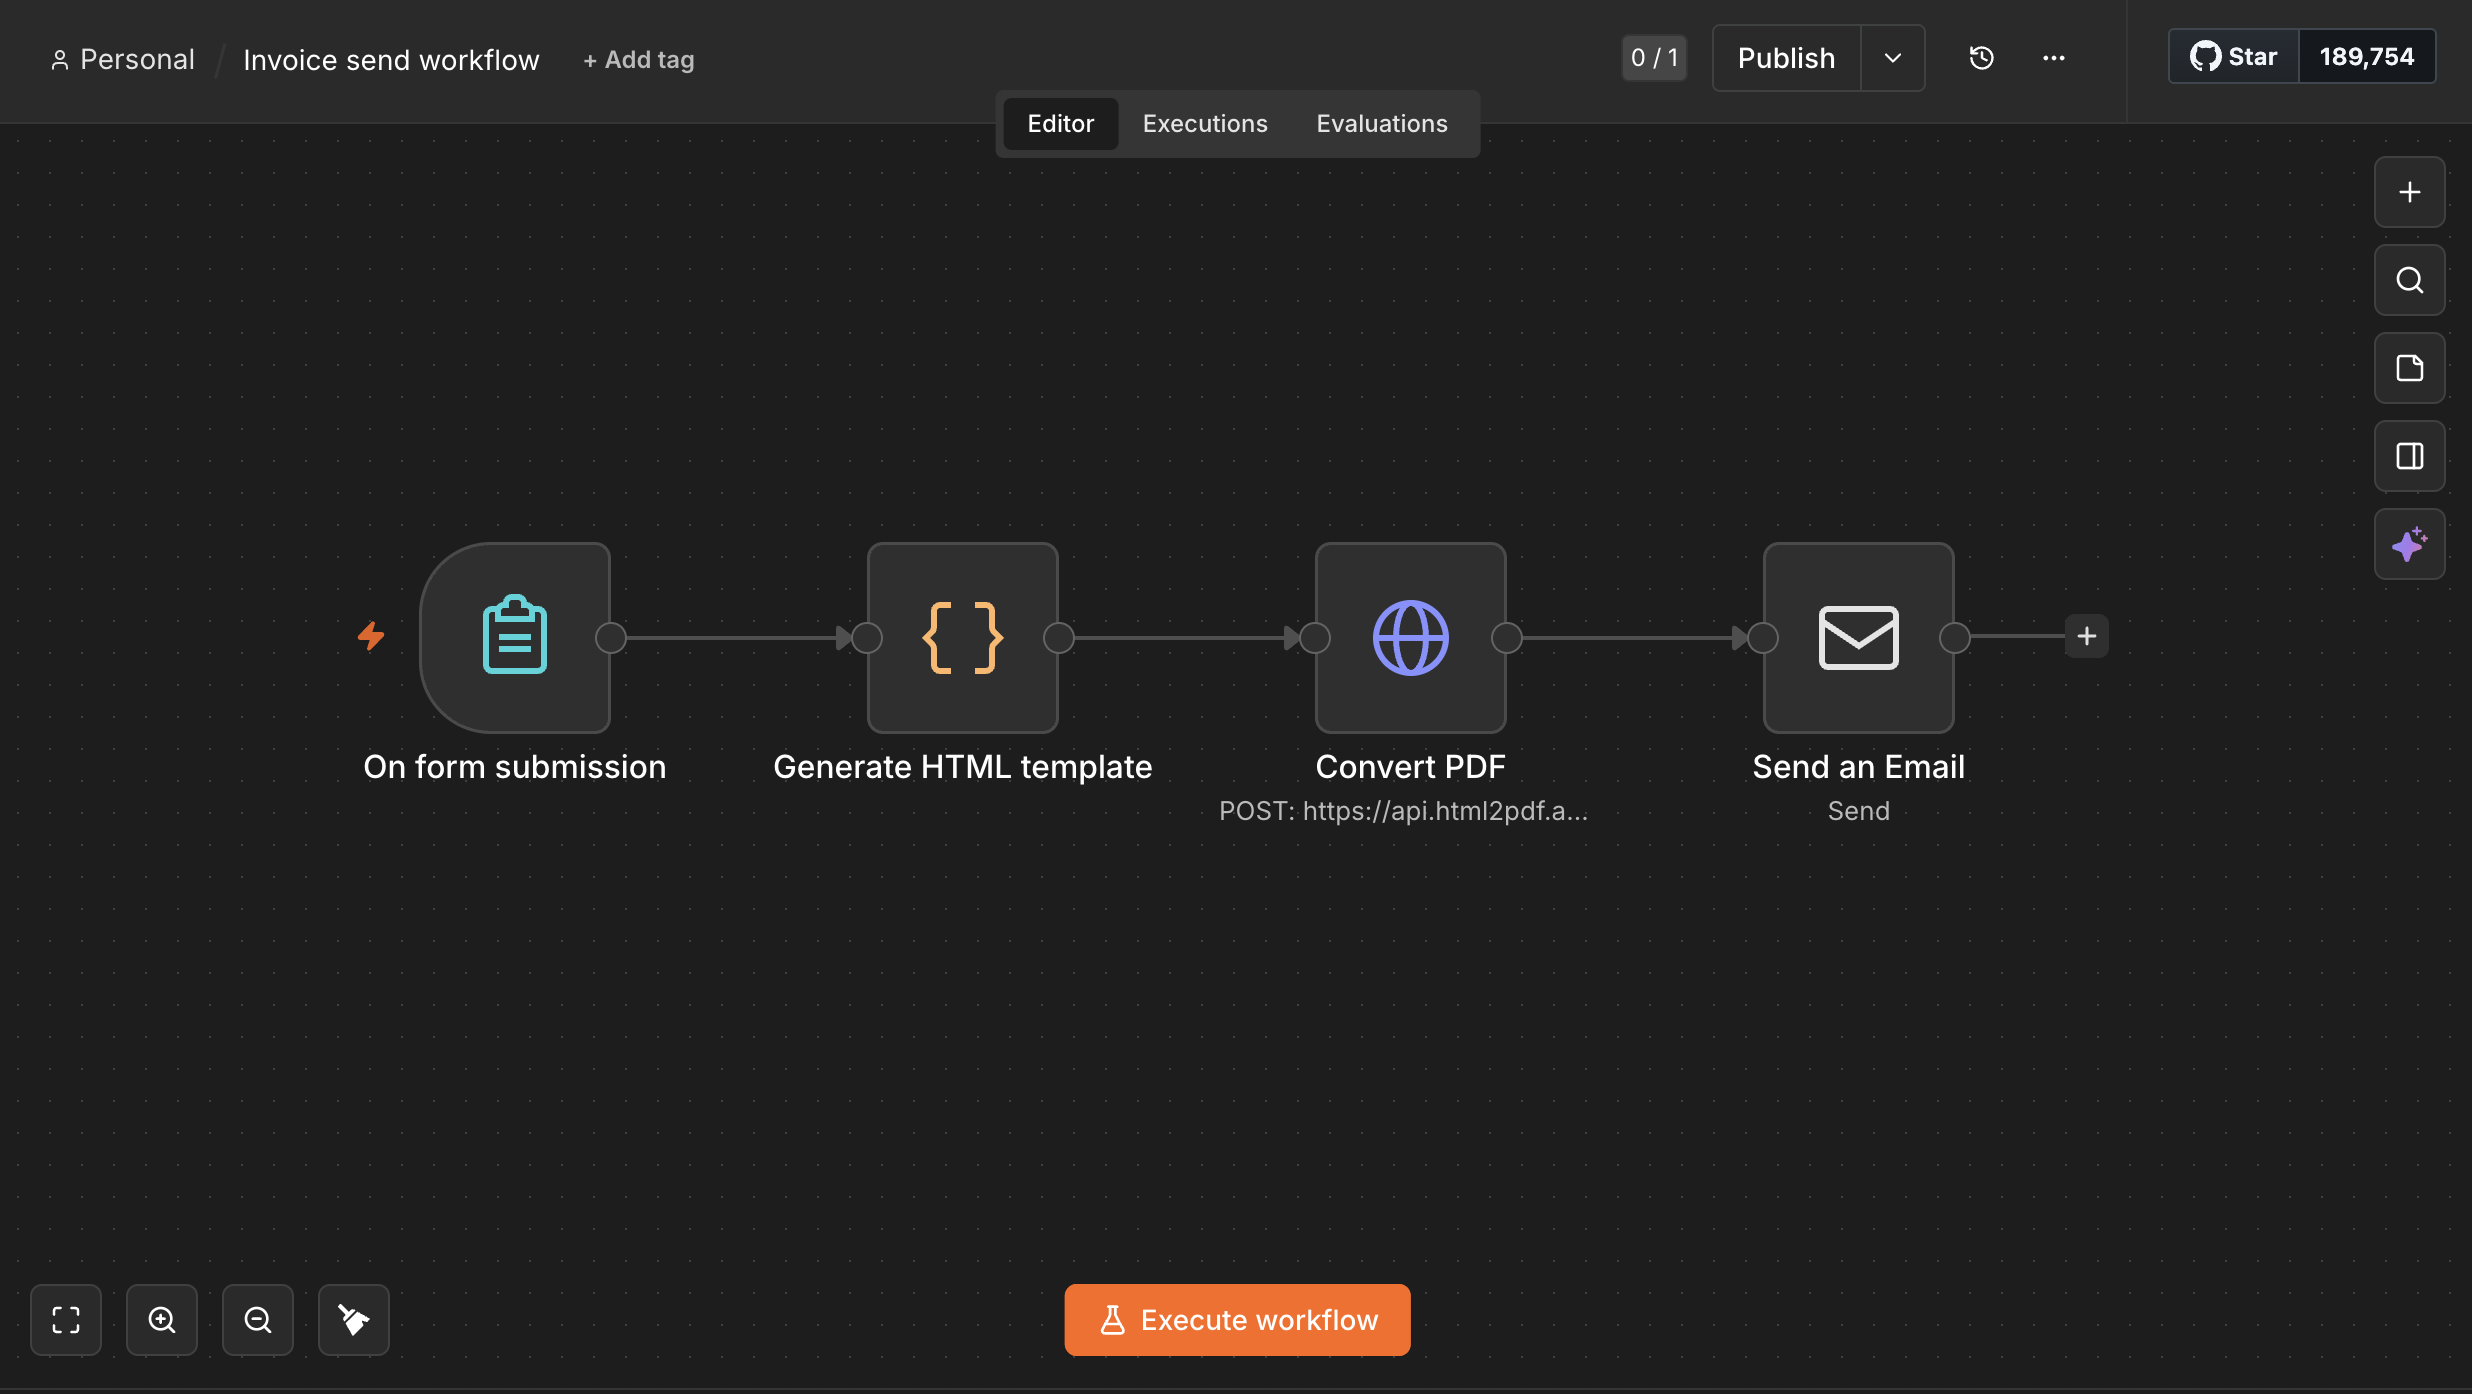Toggle the side panel layout icon
The width and height of the screenshot is (2472, 1394).
click(2410, 456)
